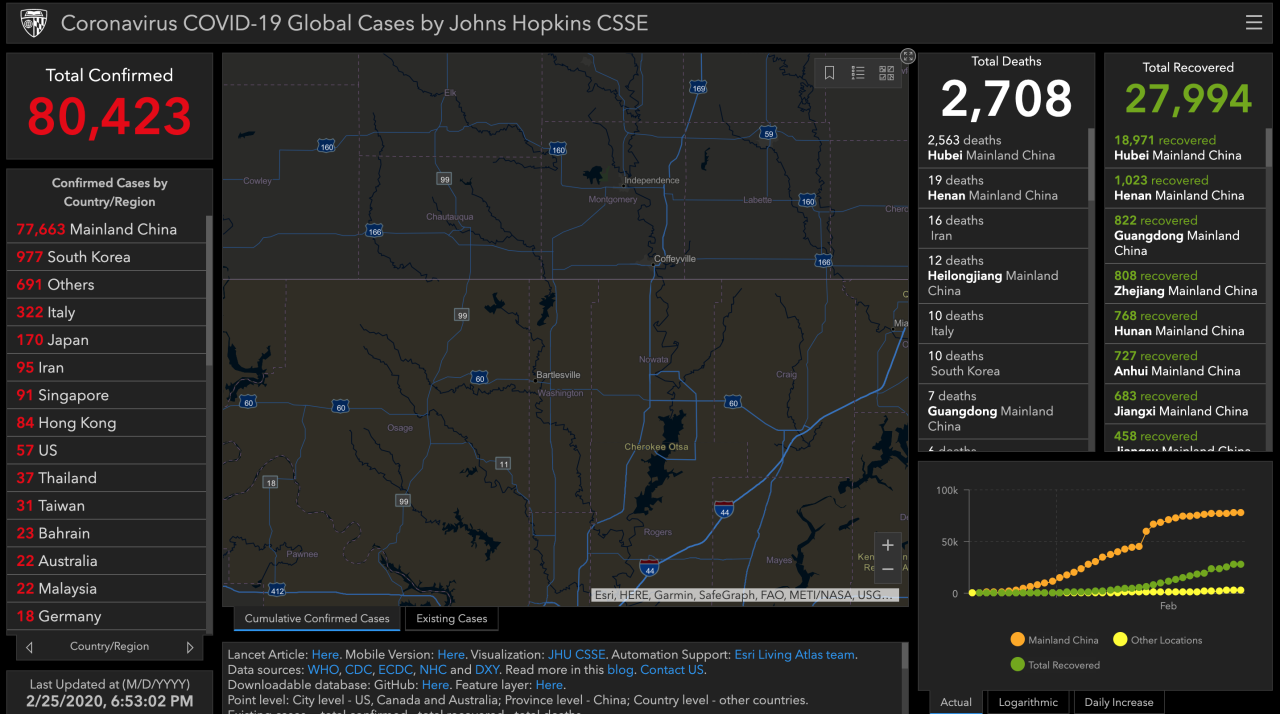Open the JHU CSSE link
Image resolution: width=1280 pixels, height=714 pixels.
click(x=576, y=655)
